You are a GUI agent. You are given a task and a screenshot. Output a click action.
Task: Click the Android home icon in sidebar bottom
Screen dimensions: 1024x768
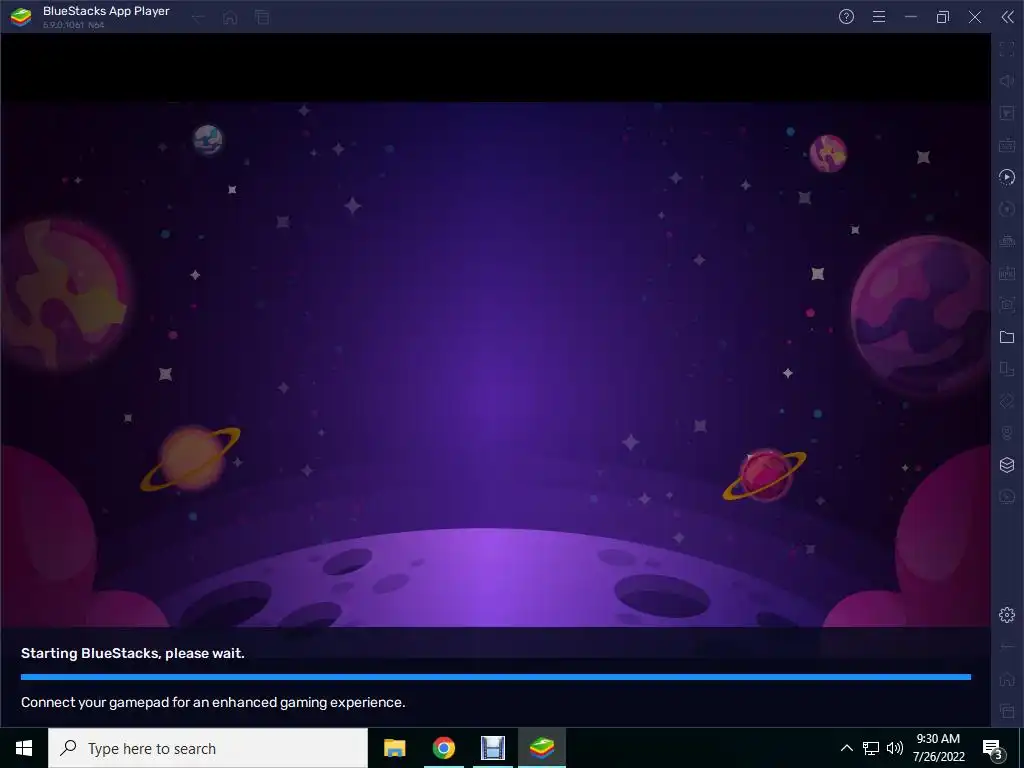tap(1007, 679)
